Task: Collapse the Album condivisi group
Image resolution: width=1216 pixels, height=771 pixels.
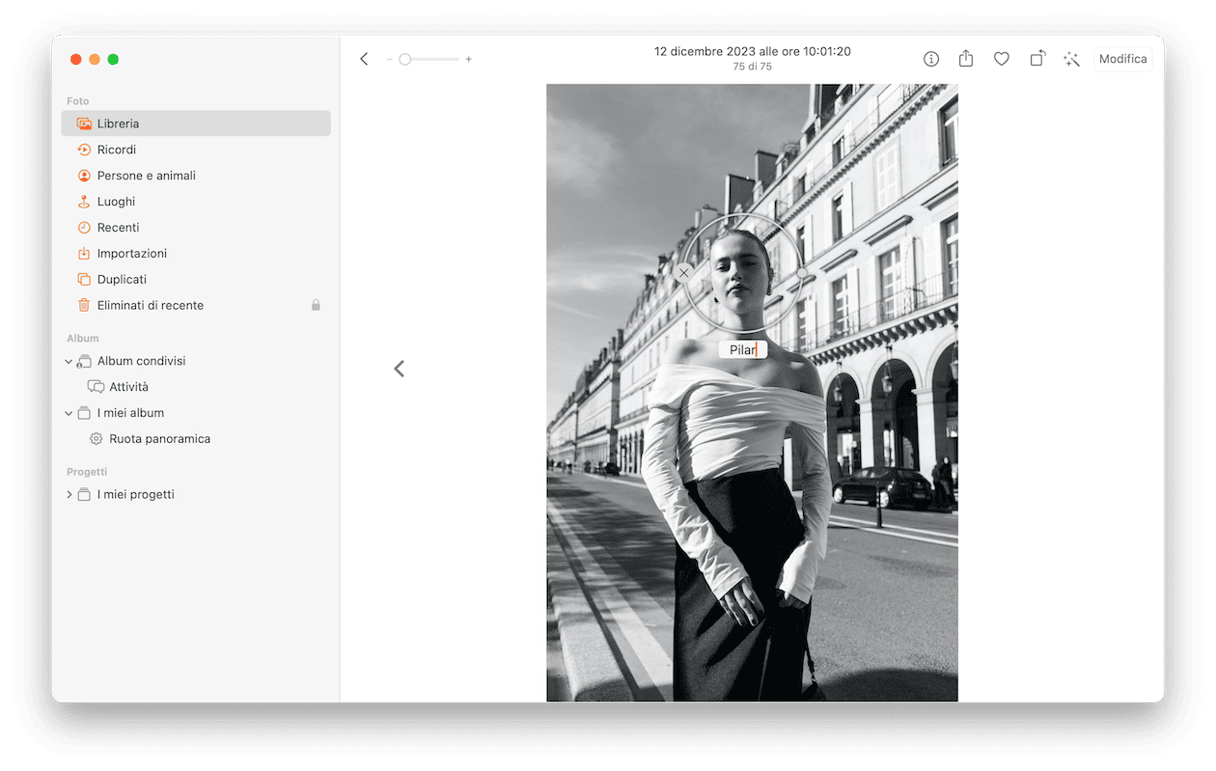Action: pyautogui.click(x=69, y=361)
